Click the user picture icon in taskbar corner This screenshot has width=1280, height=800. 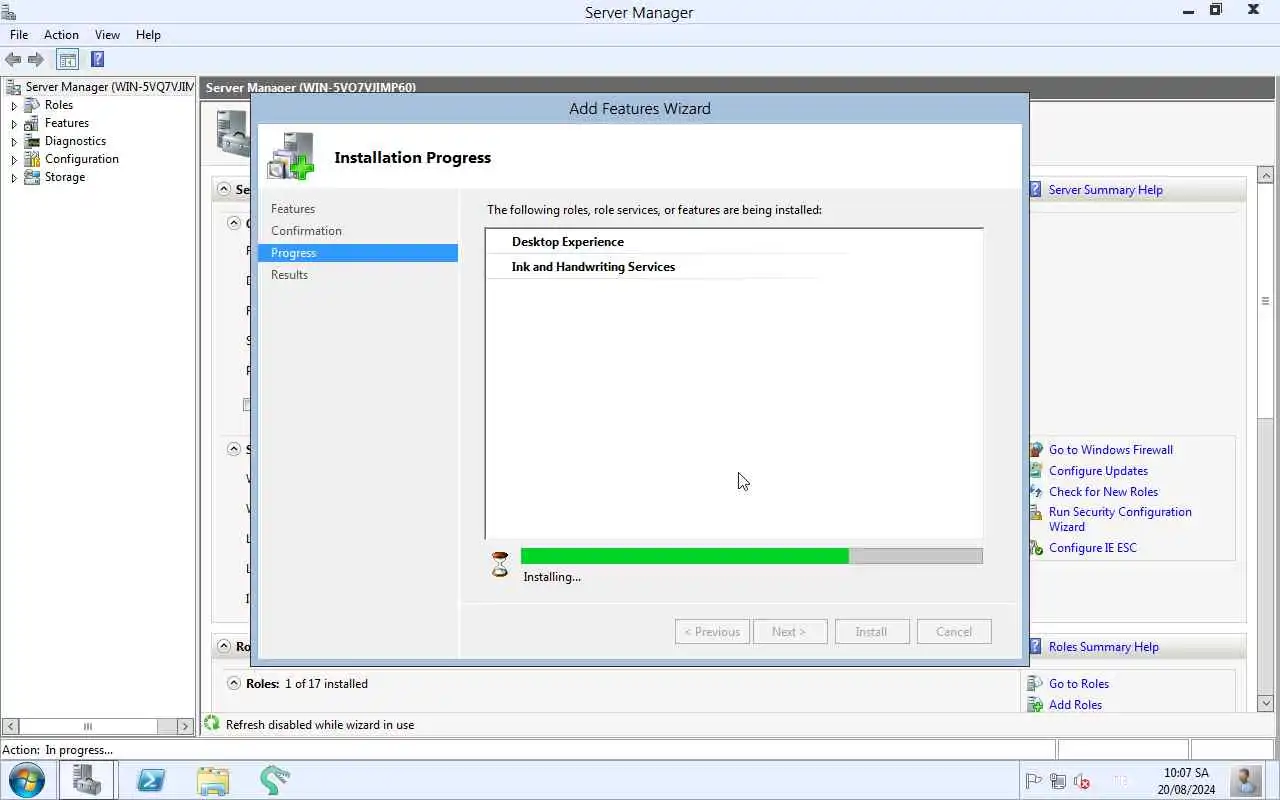pos(1246,780)
